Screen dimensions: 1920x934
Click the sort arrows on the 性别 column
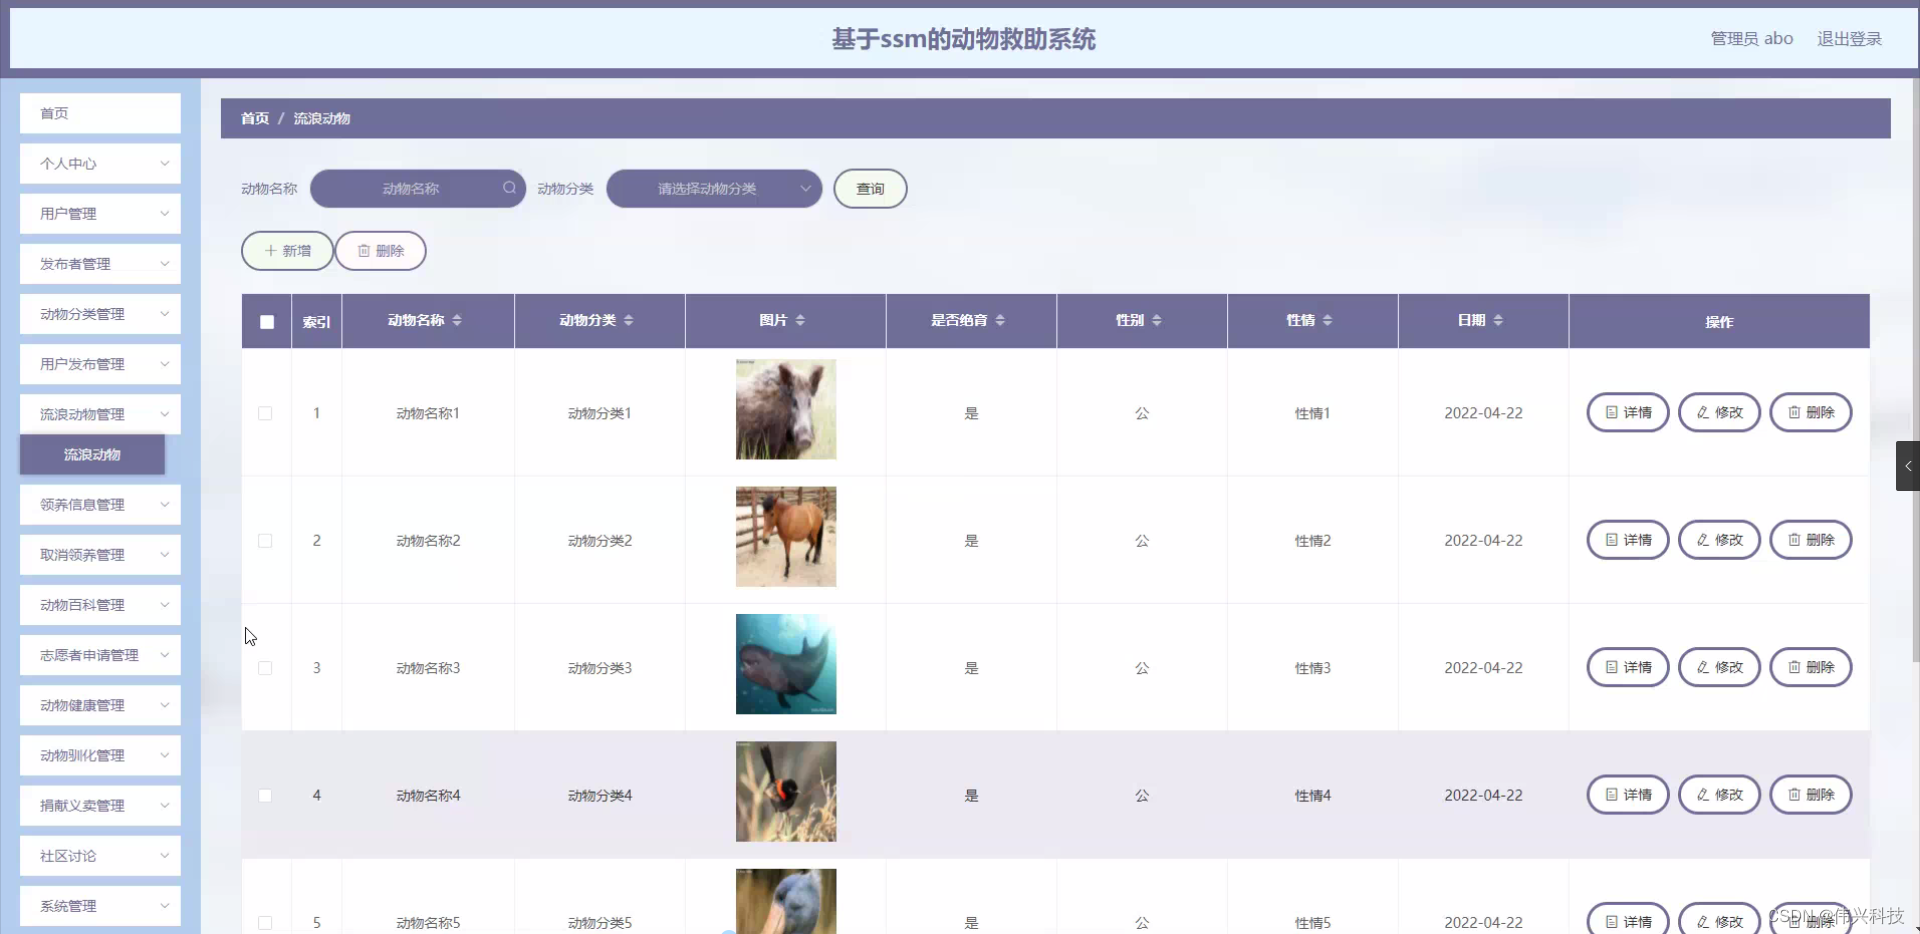(x=1157, y=320)
